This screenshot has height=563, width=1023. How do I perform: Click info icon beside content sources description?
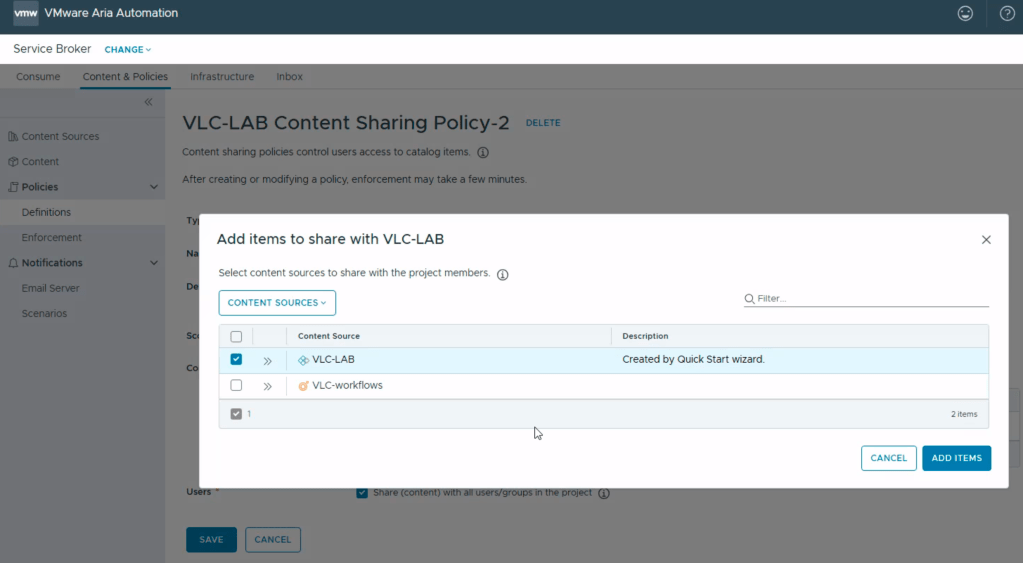pos(502,274)
